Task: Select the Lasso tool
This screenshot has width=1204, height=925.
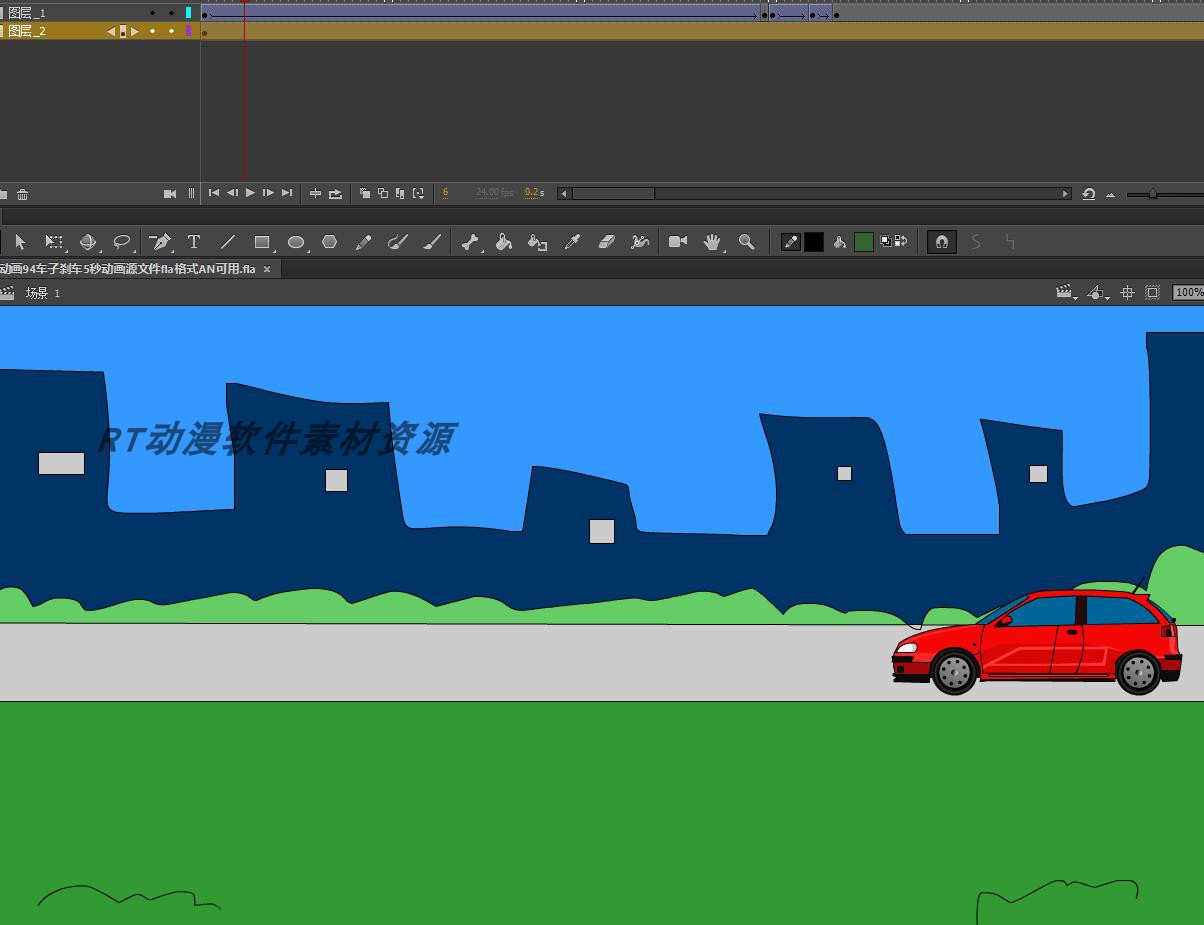Action: [x=122, y=242]
